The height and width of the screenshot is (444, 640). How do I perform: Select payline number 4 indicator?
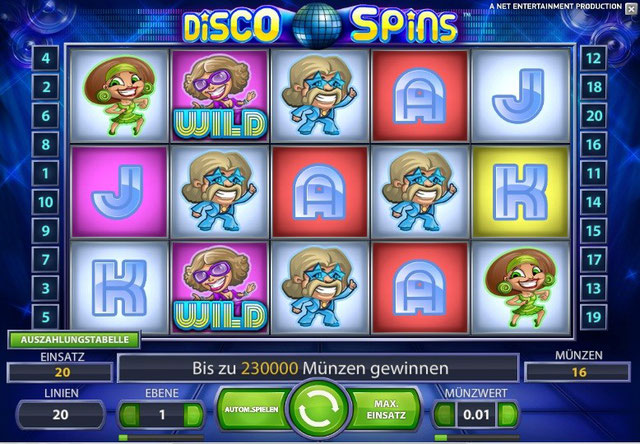45,58
